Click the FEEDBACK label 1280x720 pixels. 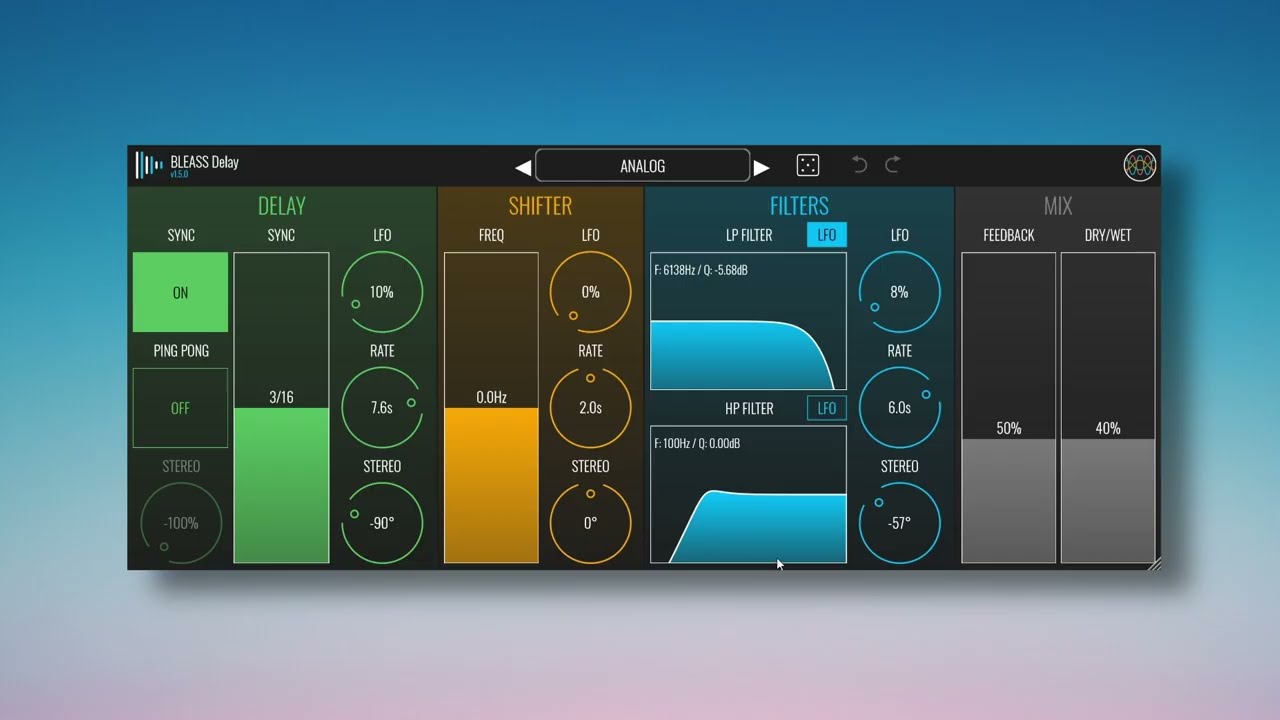[x=1009, y=235]
